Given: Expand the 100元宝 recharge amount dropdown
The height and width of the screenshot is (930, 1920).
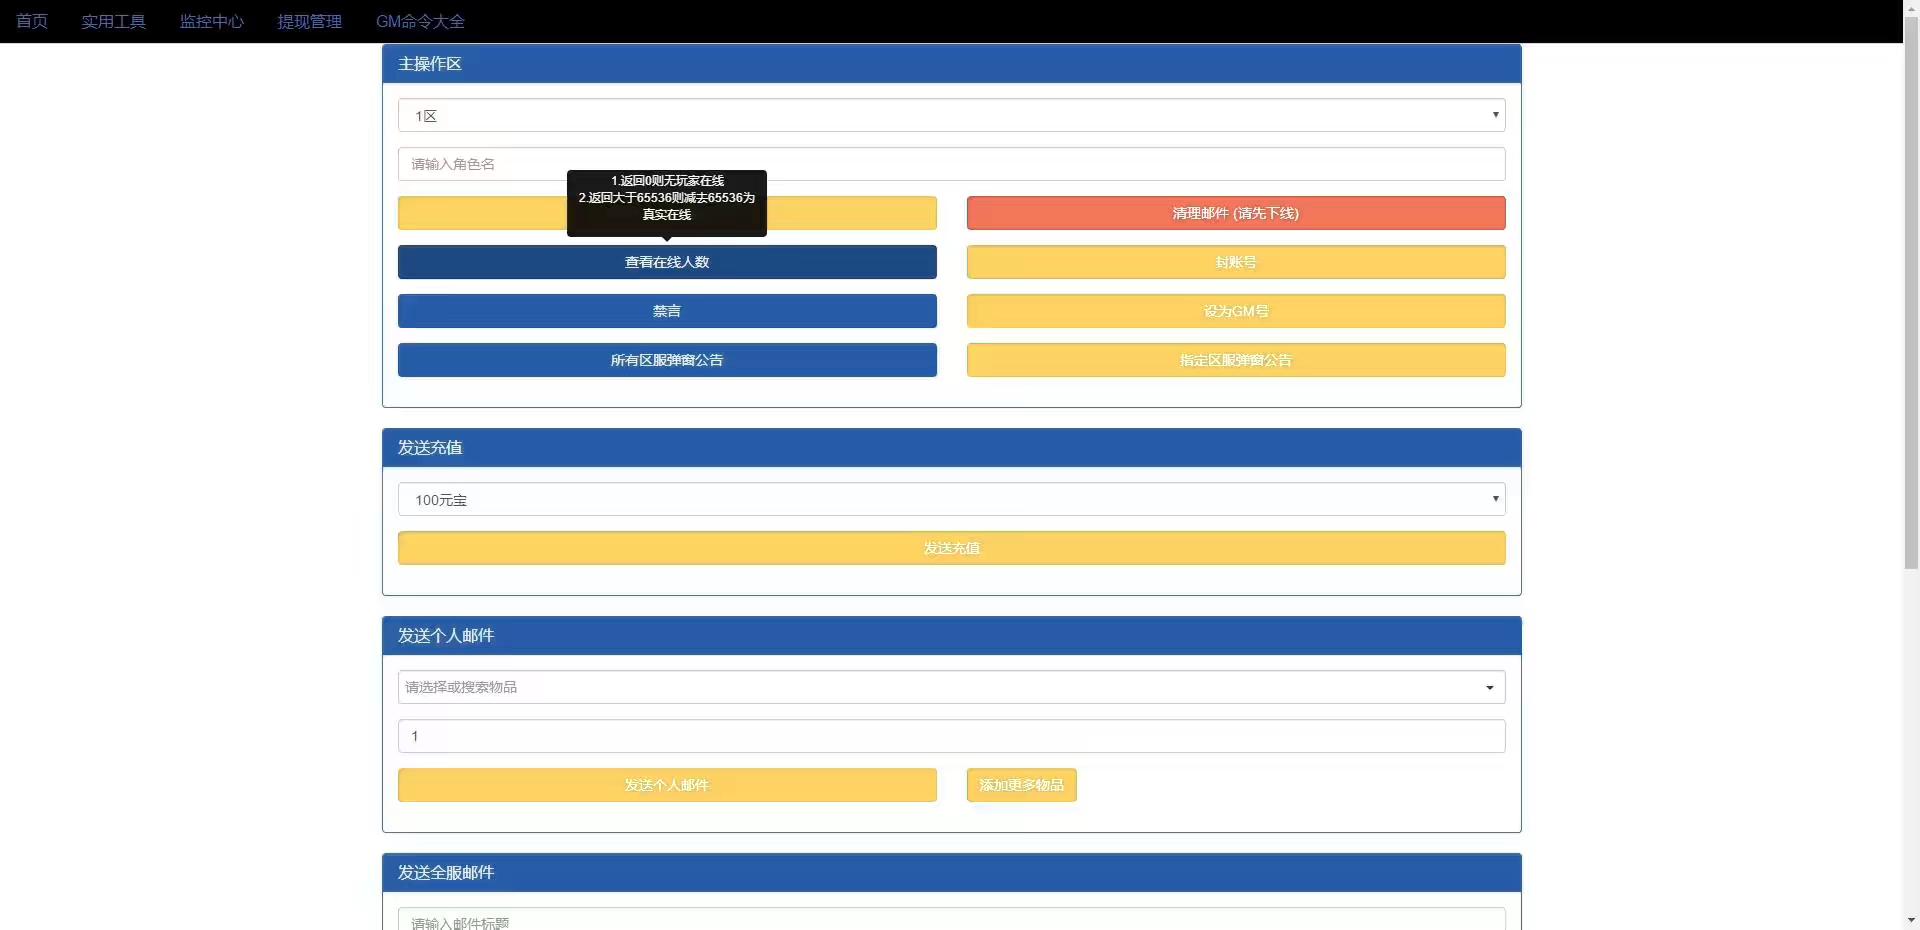Looking at the screenshot, I should coord(951,499).
